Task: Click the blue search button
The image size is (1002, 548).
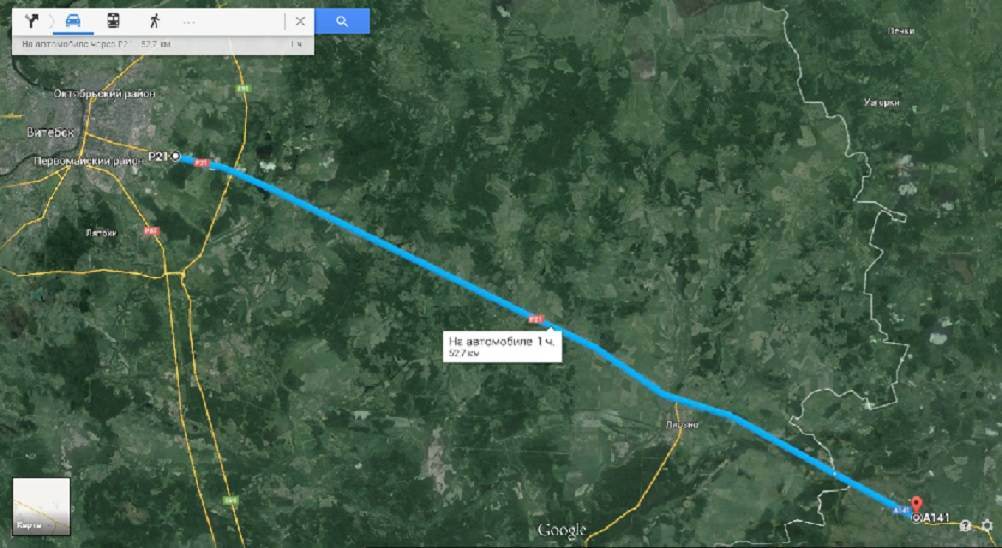Action: pyautogui.click(x=342, y=21)
